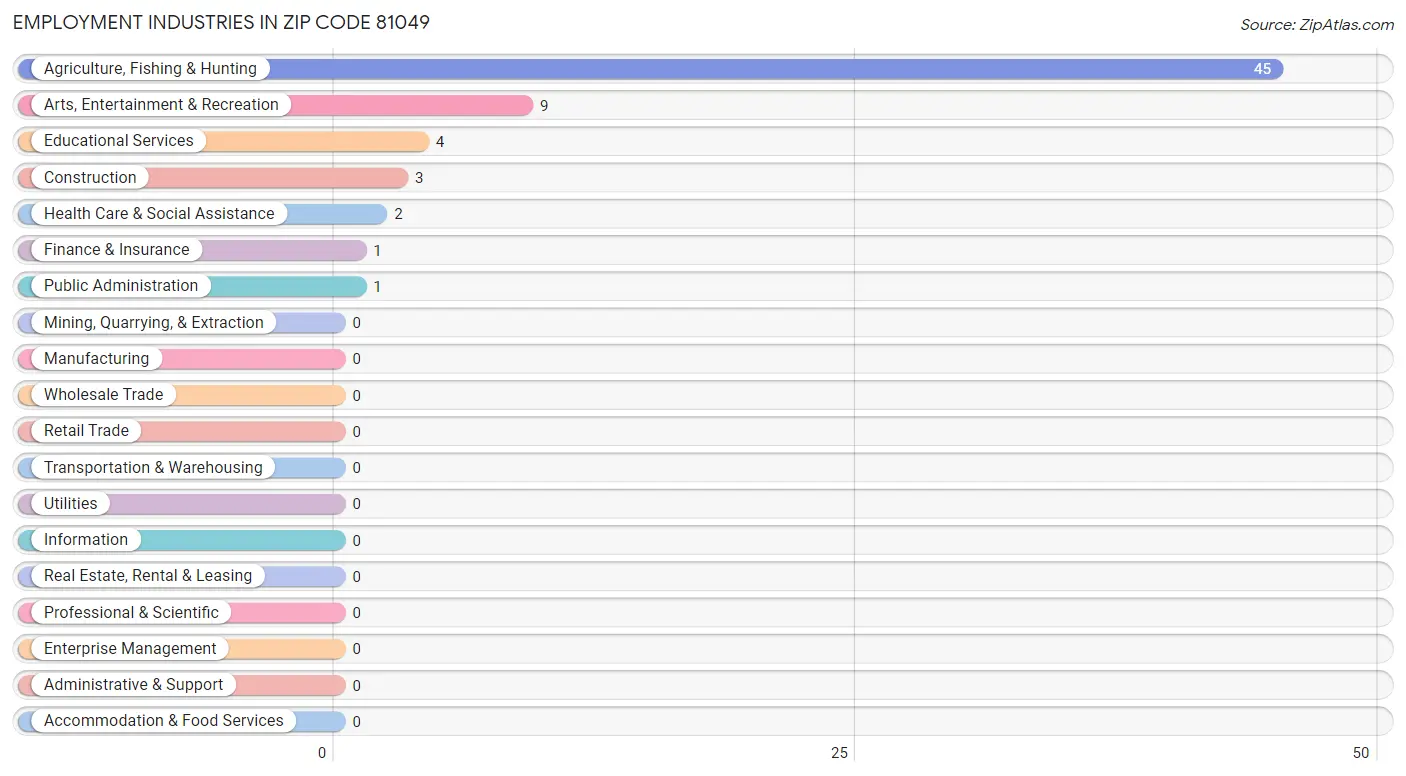Click the Health Care & Social Assistance label

point(159,214)
